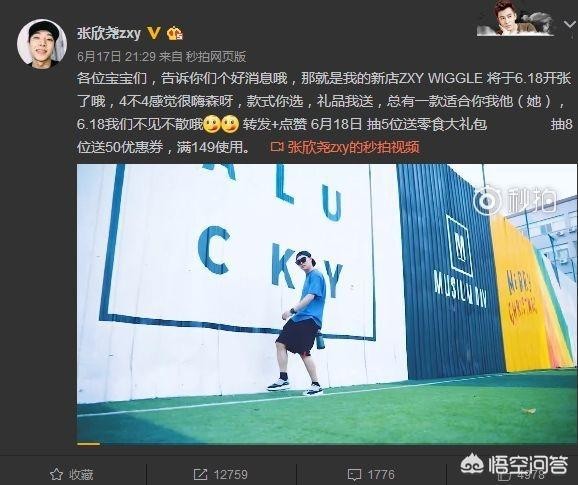Open reposts count 12759
The width and height of the screenshot is (578, 485).
(x=230, y=474)
